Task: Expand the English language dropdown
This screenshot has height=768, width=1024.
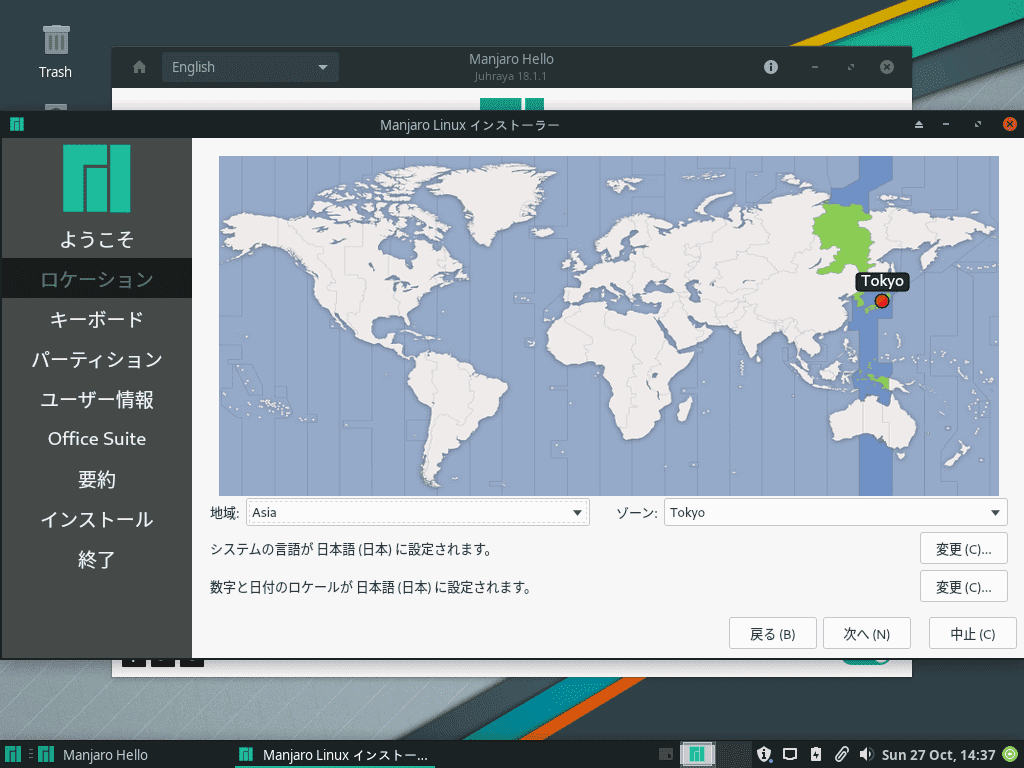Action: coord(250,67)
